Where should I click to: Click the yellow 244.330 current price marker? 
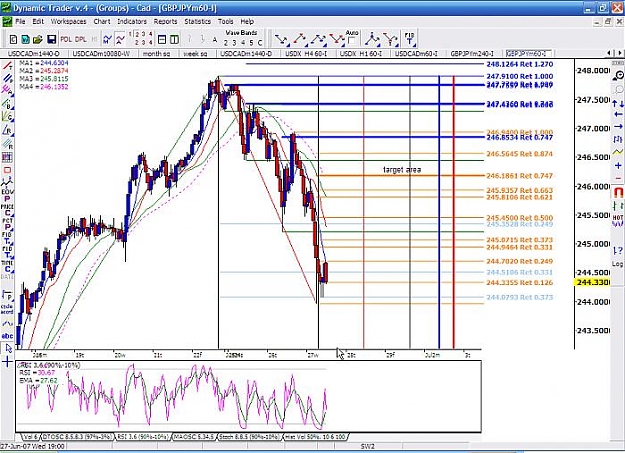(591, 282)
